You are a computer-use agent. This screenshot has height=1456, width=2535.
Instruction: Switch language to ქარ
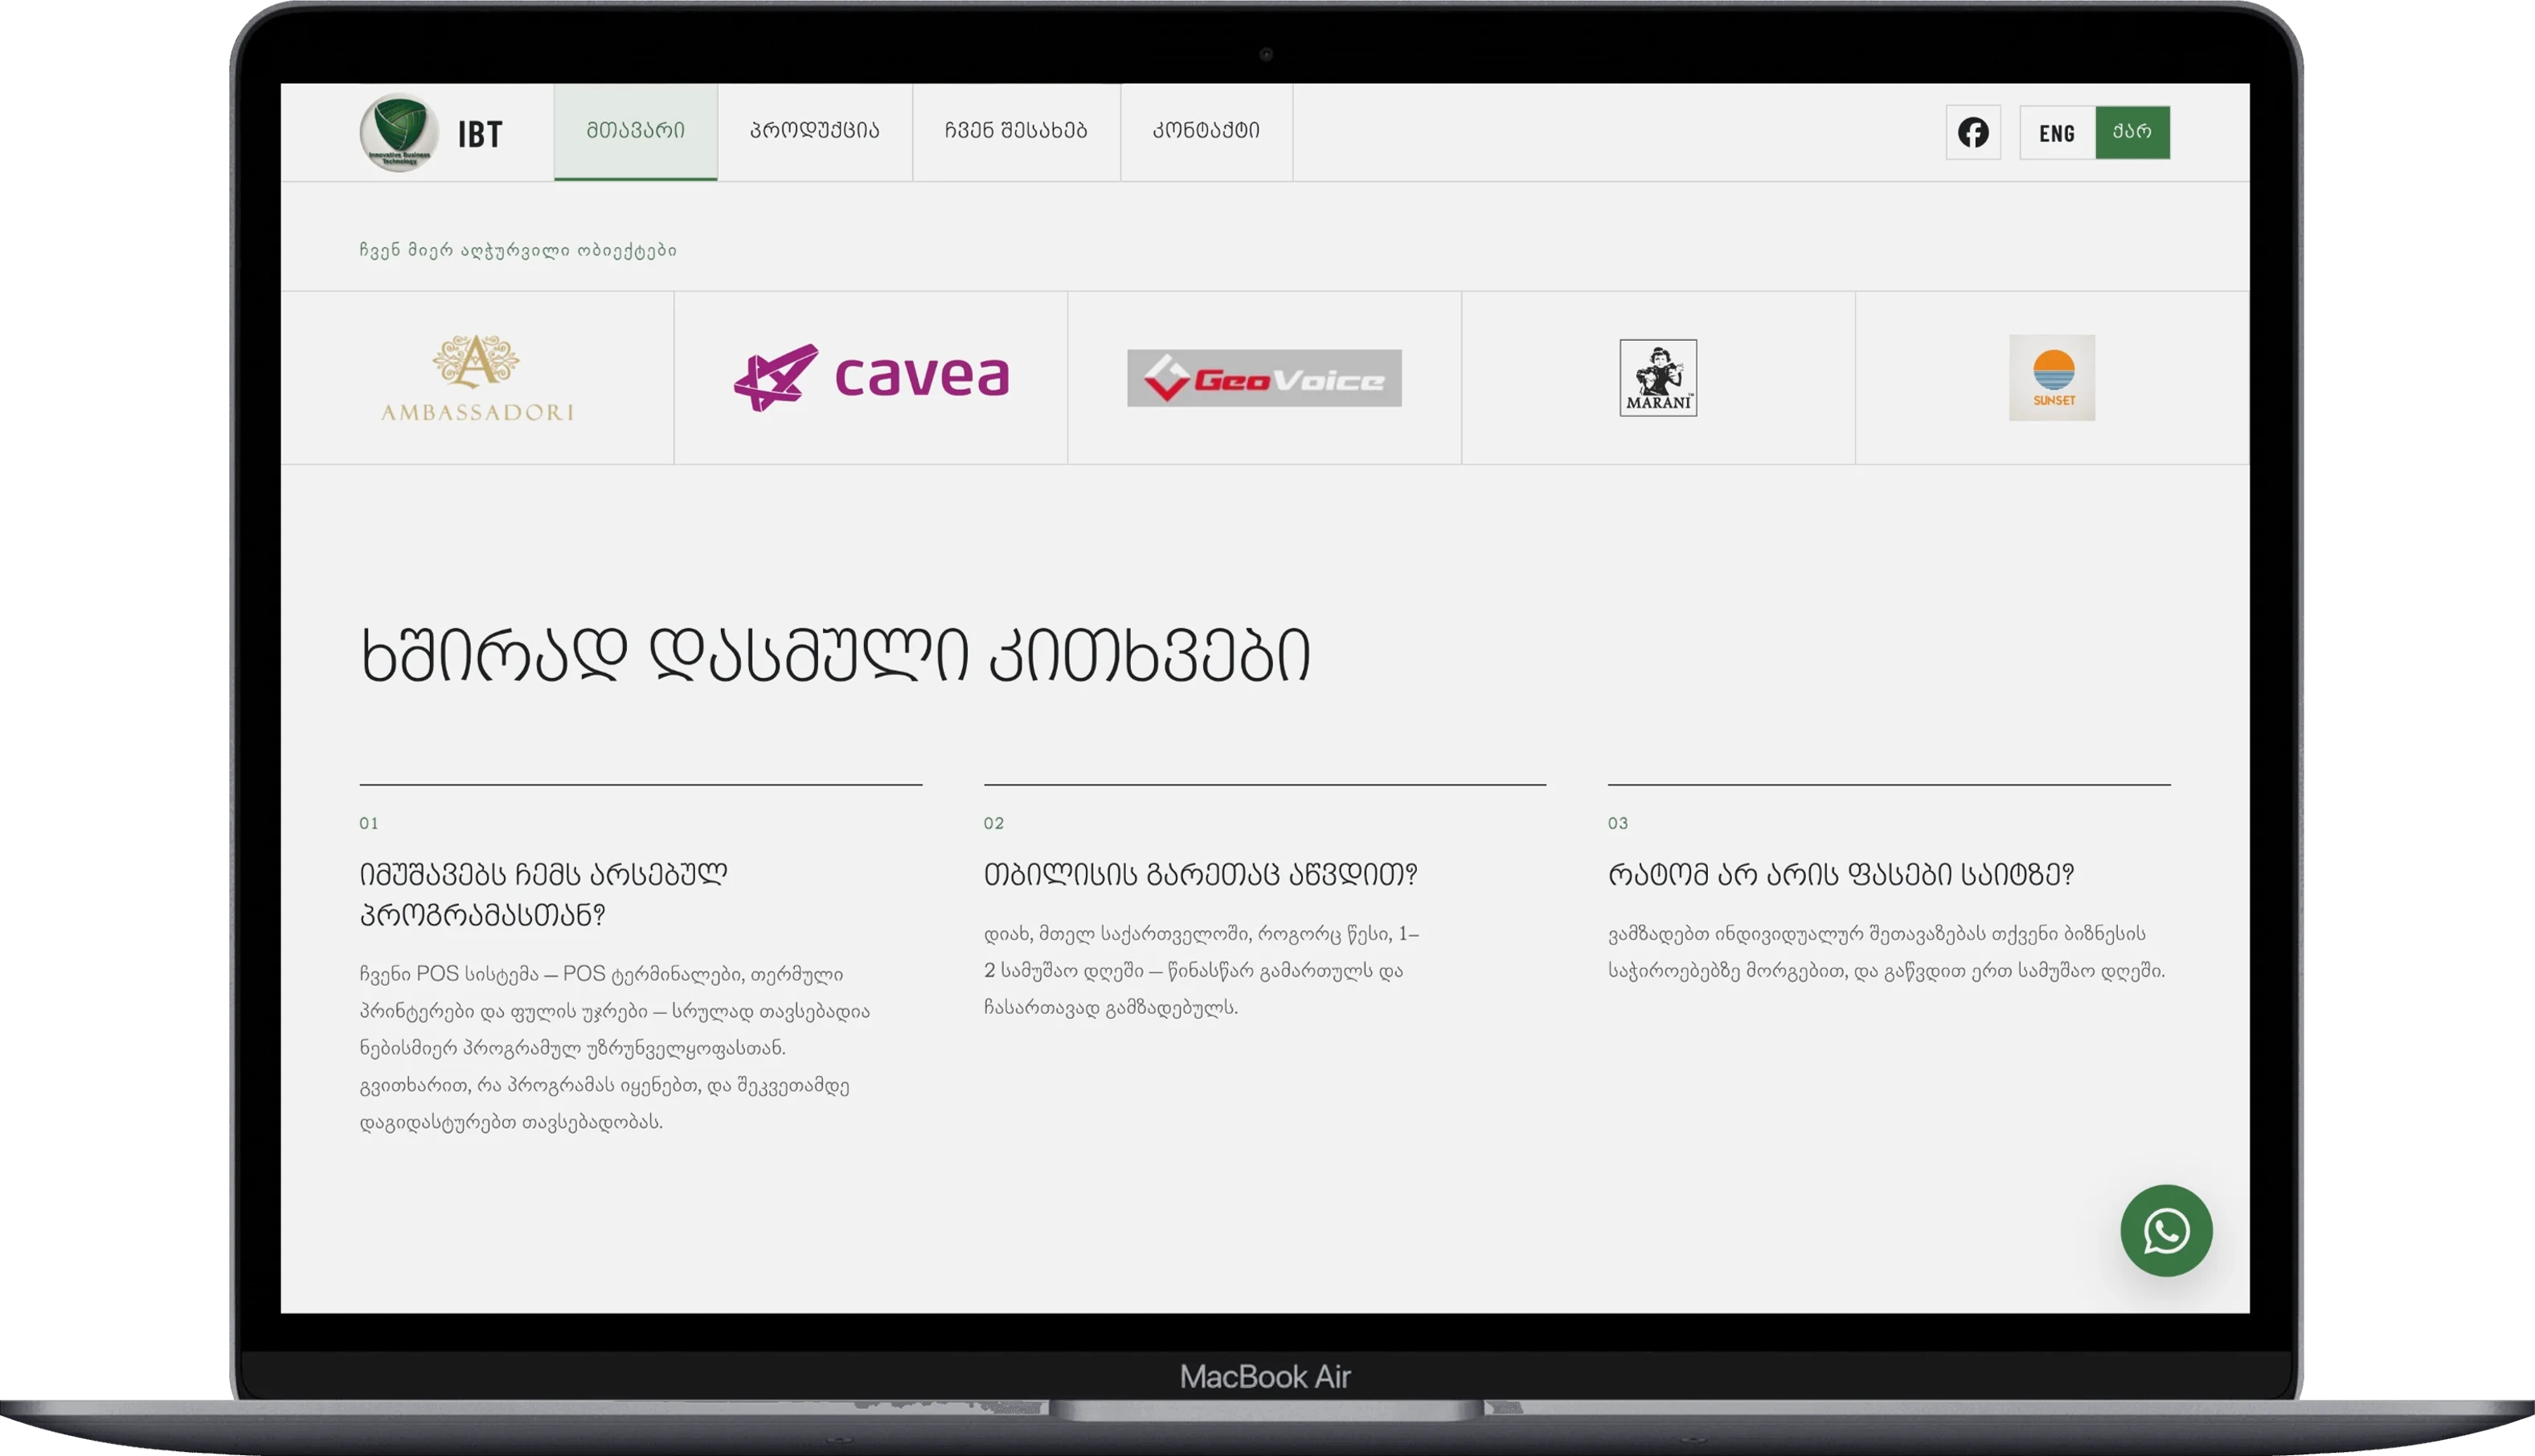coord(2132,132)
